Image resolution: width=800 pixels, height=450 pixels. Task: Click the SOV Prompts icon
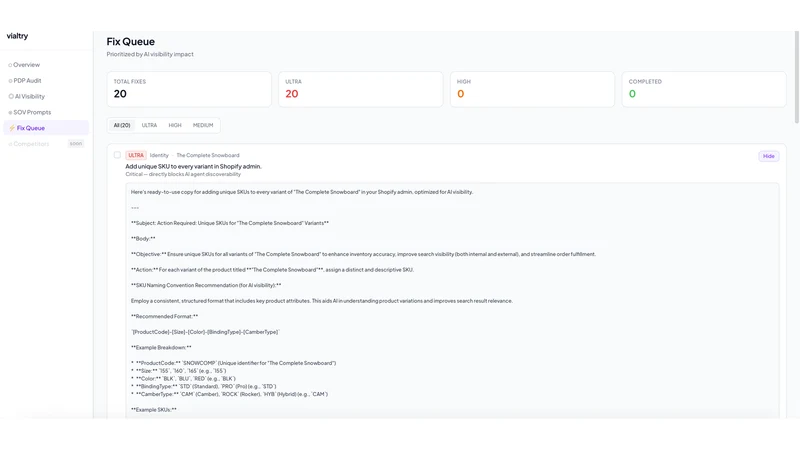tap(10, 112)
